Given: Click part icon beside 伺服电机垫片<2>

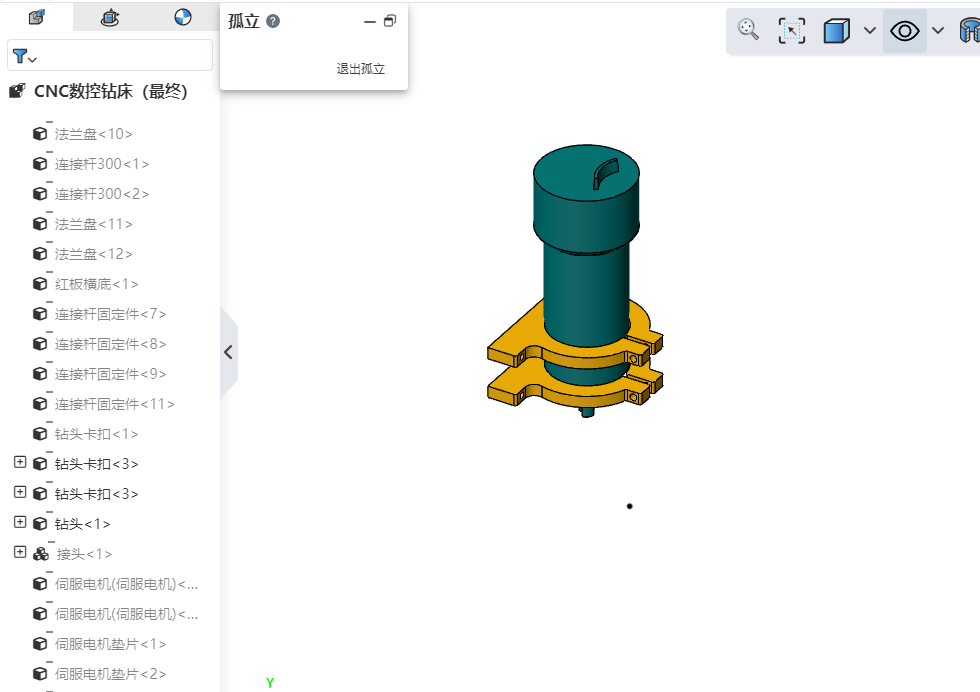Looking at the screenshot, I should pyautogui.click(x=40, y=674).
